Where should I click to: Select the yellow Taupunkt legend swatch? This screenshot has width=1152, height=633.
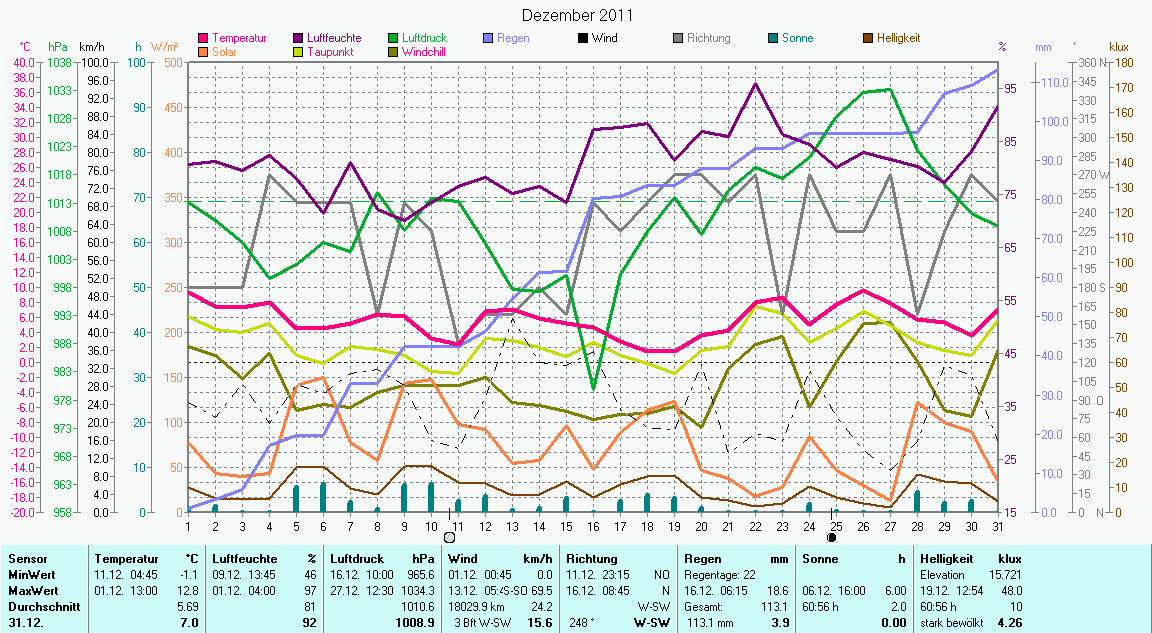[x=299, y=52]
